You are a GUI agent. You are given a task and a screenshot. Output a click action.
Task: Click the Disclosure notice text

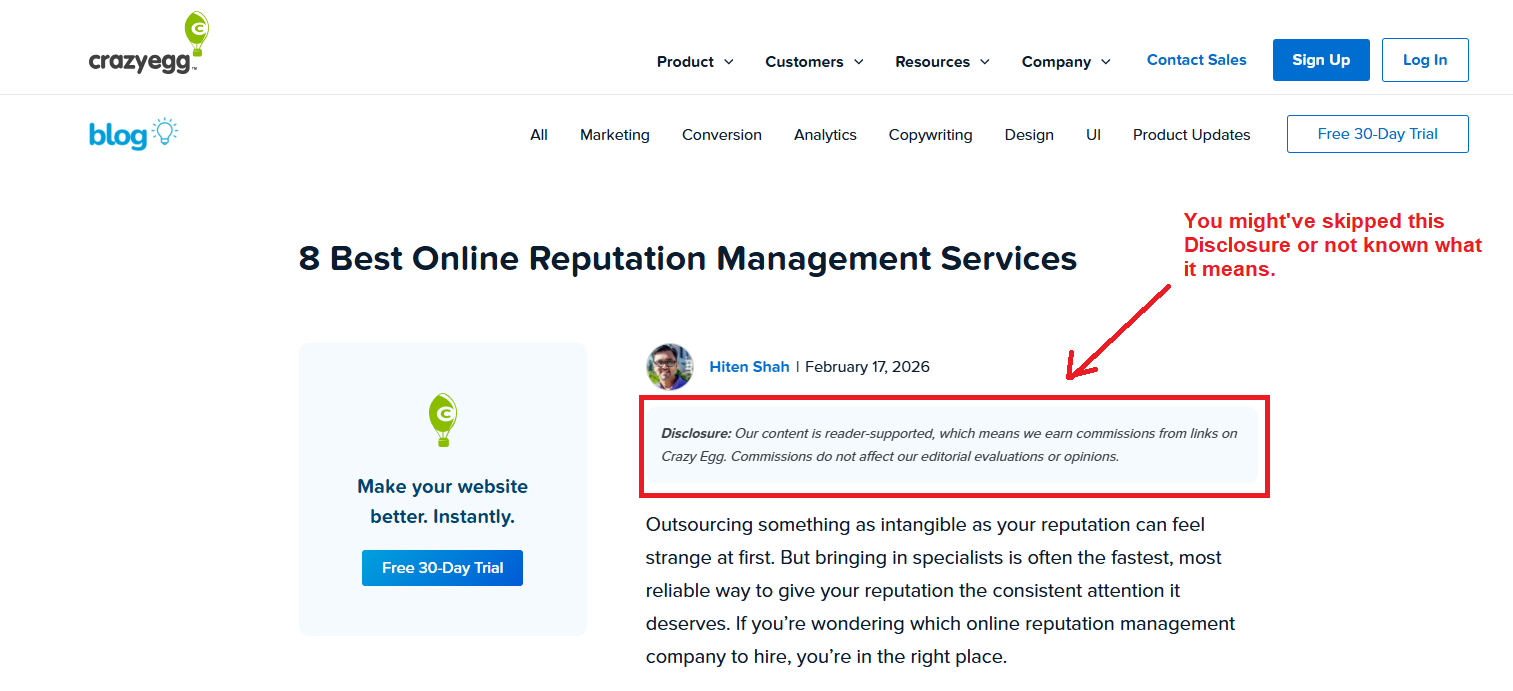pos(949,445)
